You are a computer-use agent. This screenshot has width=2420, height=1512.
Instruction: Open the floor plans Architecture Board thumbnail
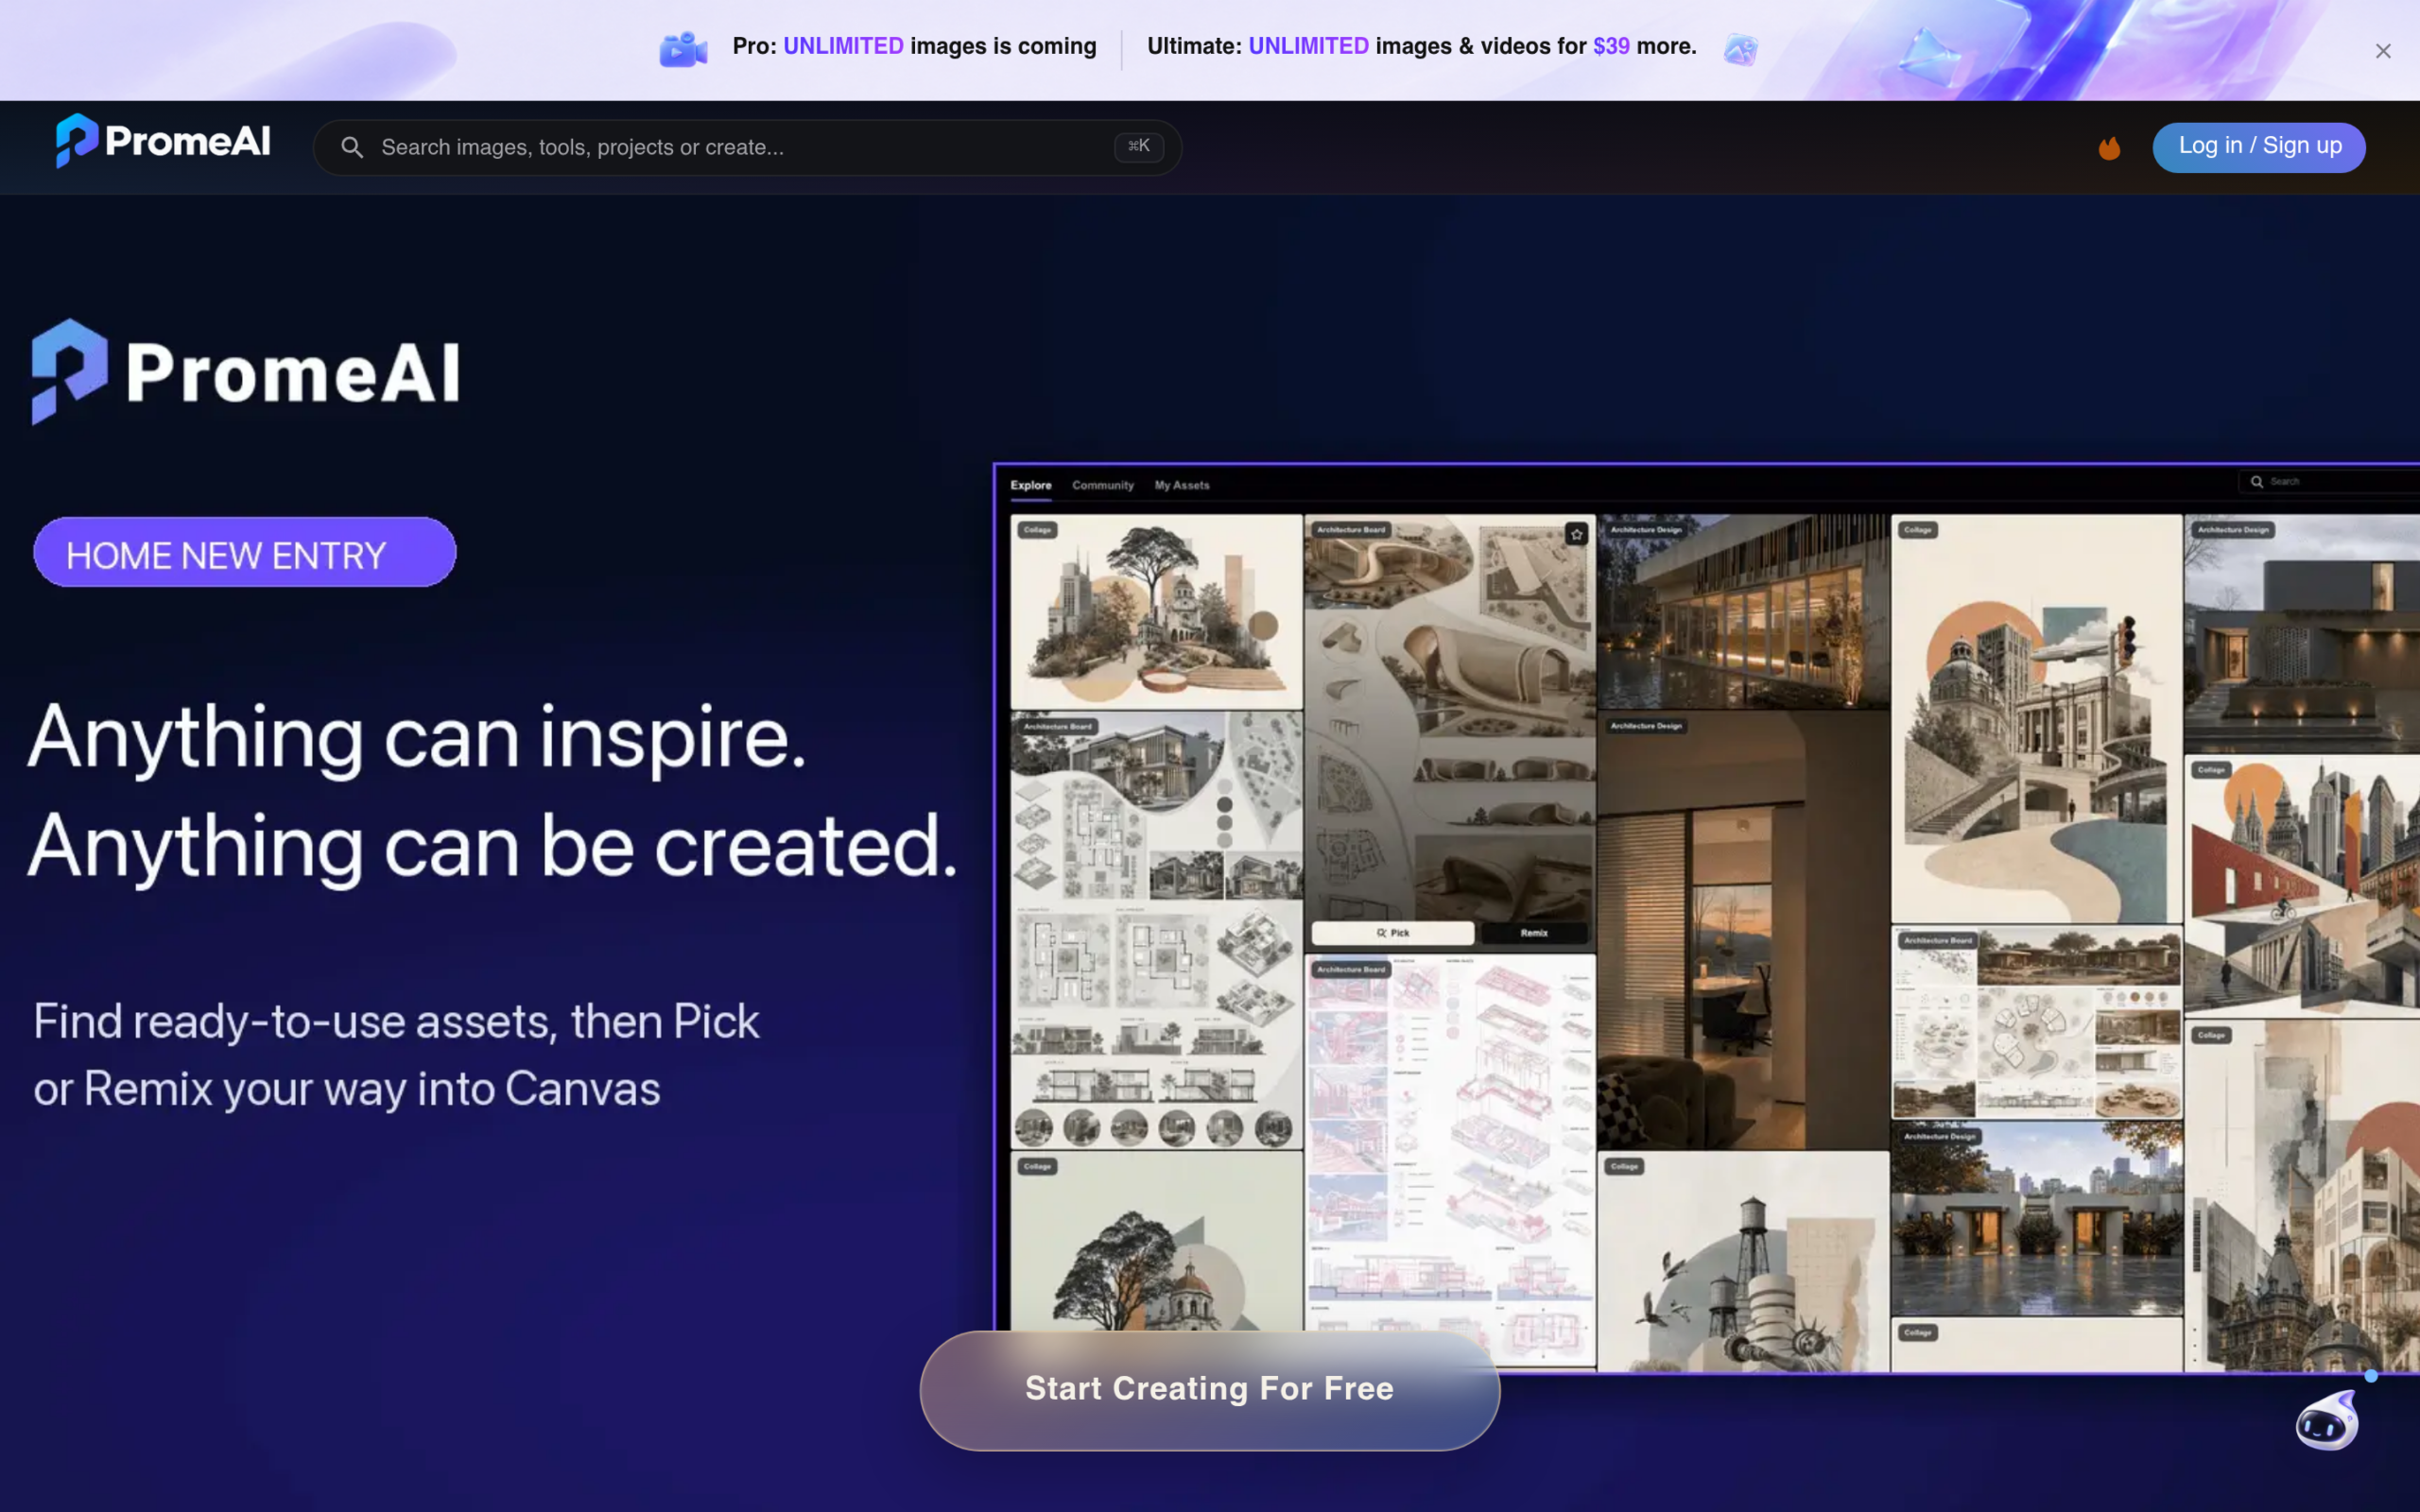tap(1156, 930)
